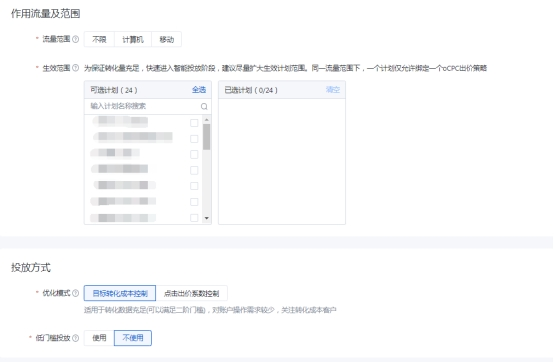Check the second plan's checkbox
Viewport: 554px width, 362px height.
point(194,139)
